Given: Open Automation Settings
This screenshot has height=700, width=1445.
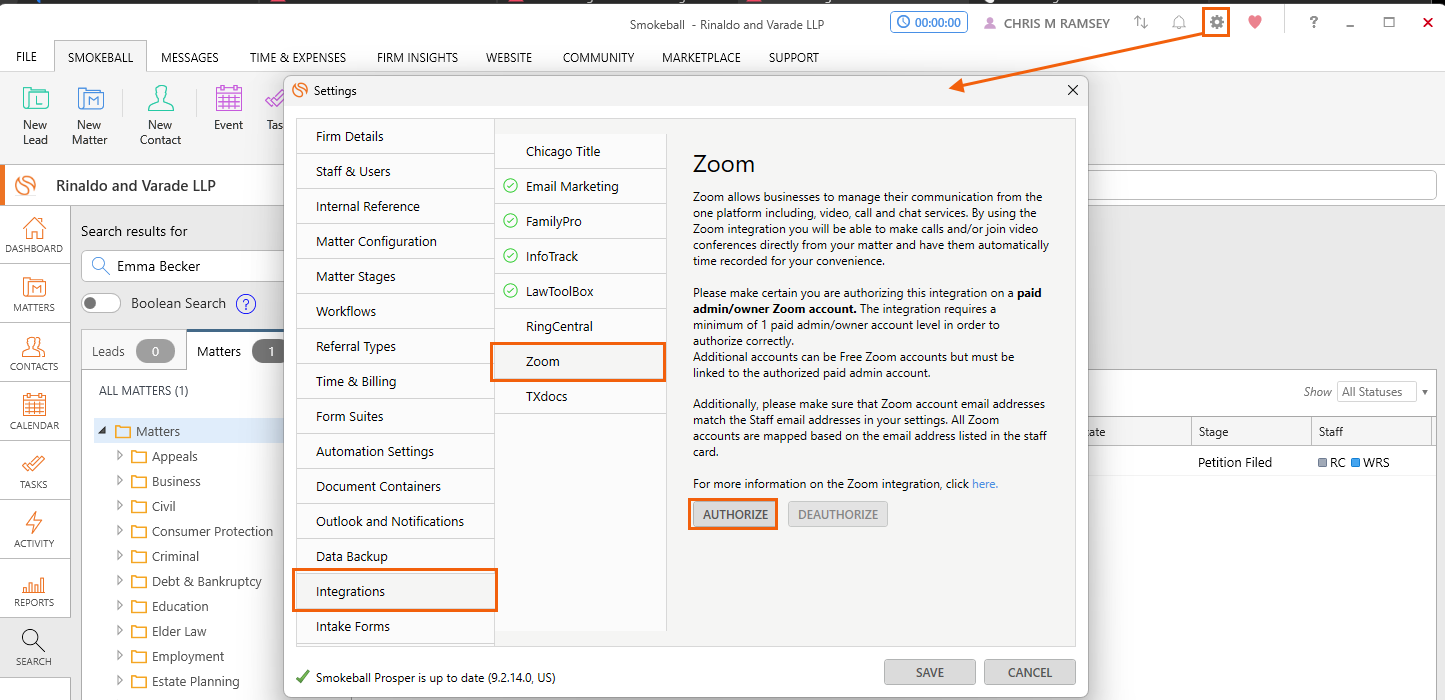Looking at the screenshot, I should coord(396,452).
